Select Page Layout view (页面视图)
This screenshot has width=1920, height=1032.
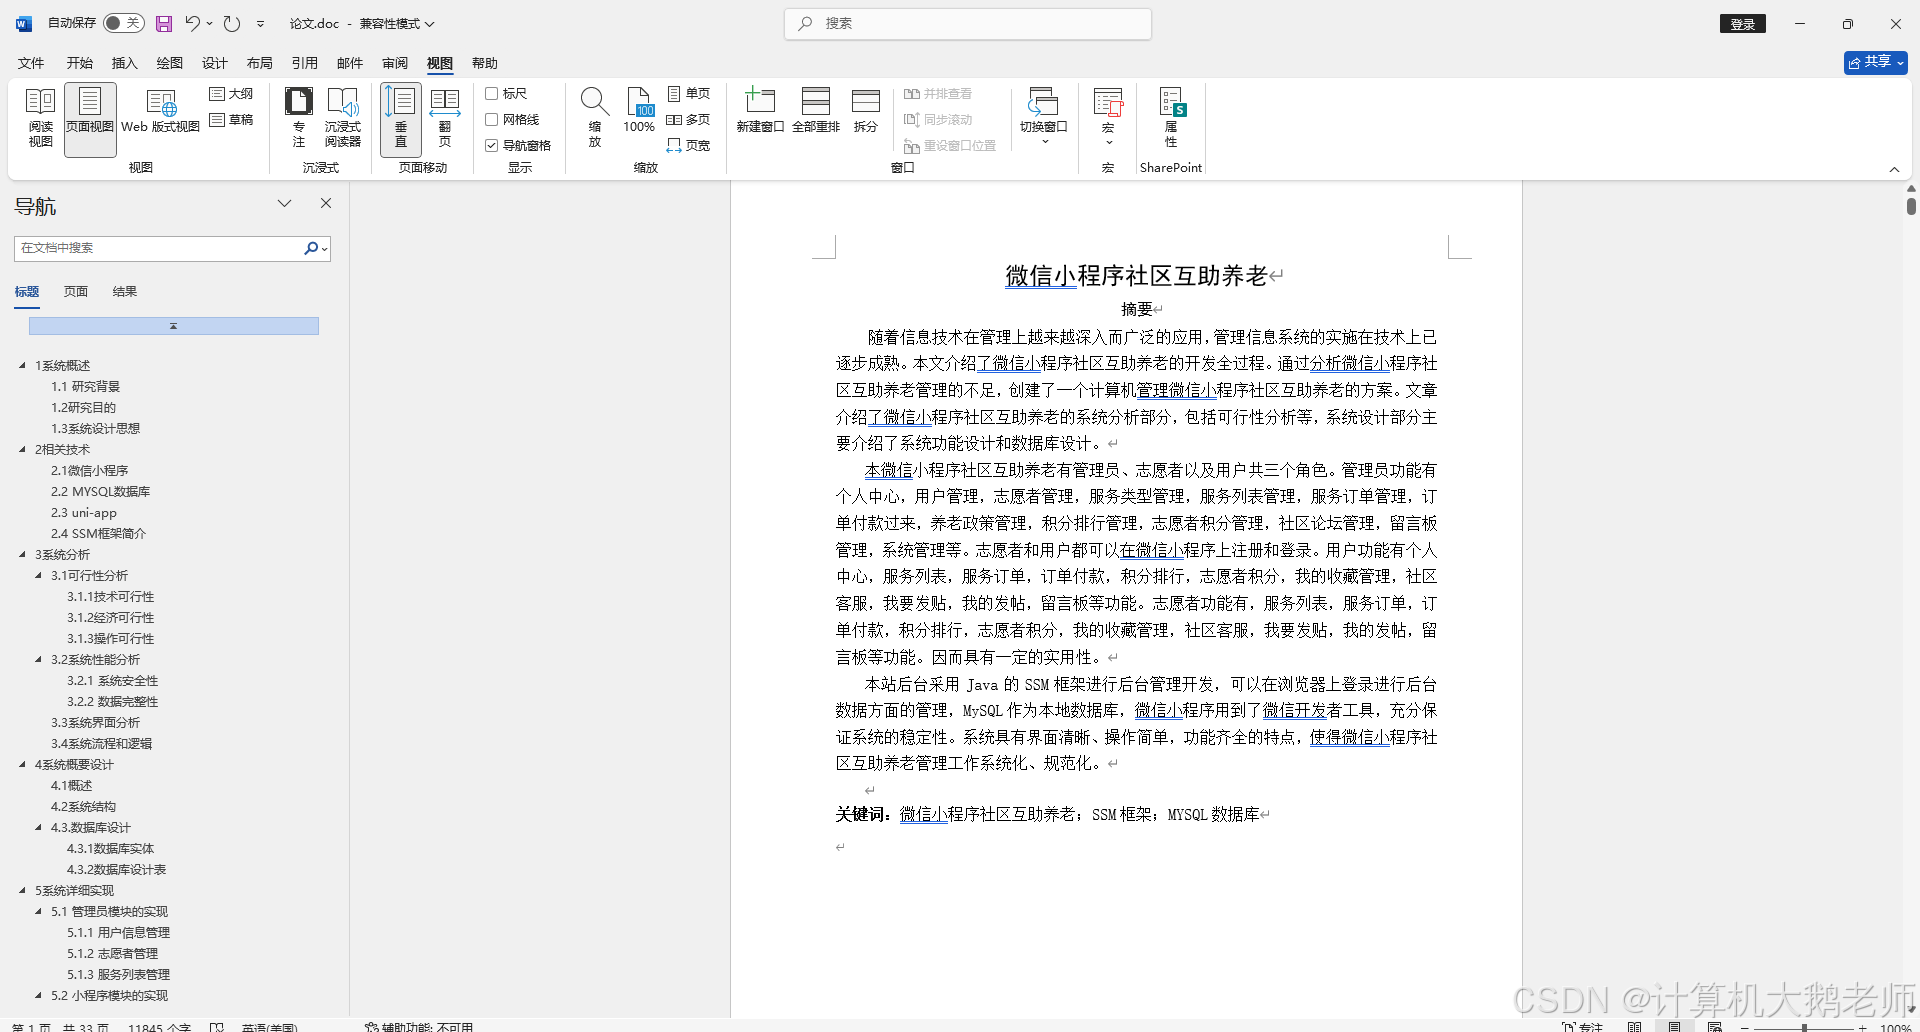coord(90,118)
